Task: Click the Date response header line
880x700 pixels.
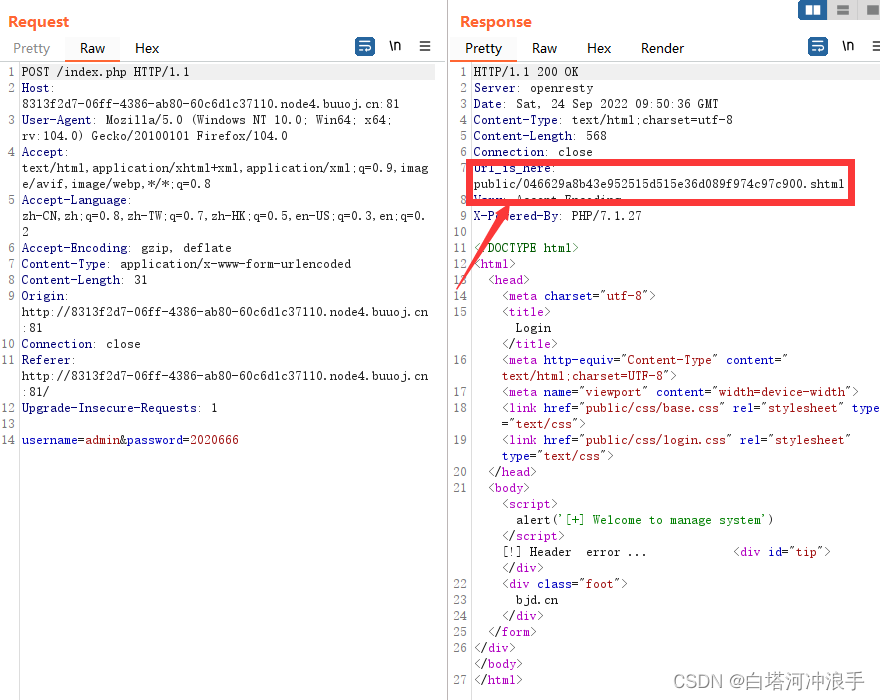Action: 596,104
